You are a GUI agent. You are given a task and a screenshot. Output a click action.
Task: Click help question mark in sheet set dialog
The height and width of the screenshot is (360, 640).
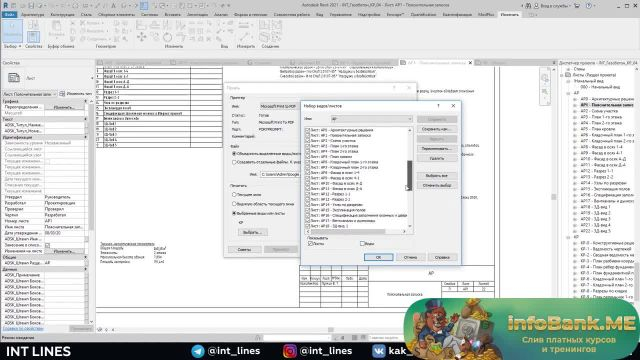coord(438,106)
